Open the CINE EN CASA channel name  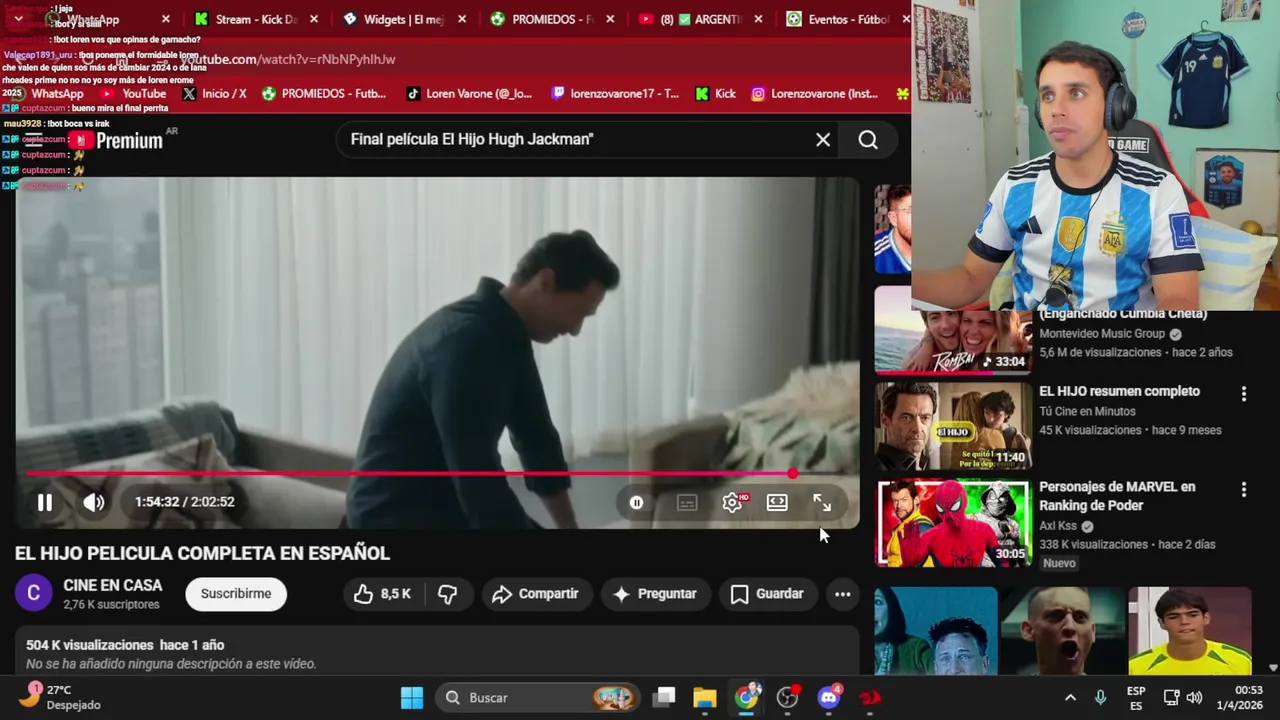113,586
